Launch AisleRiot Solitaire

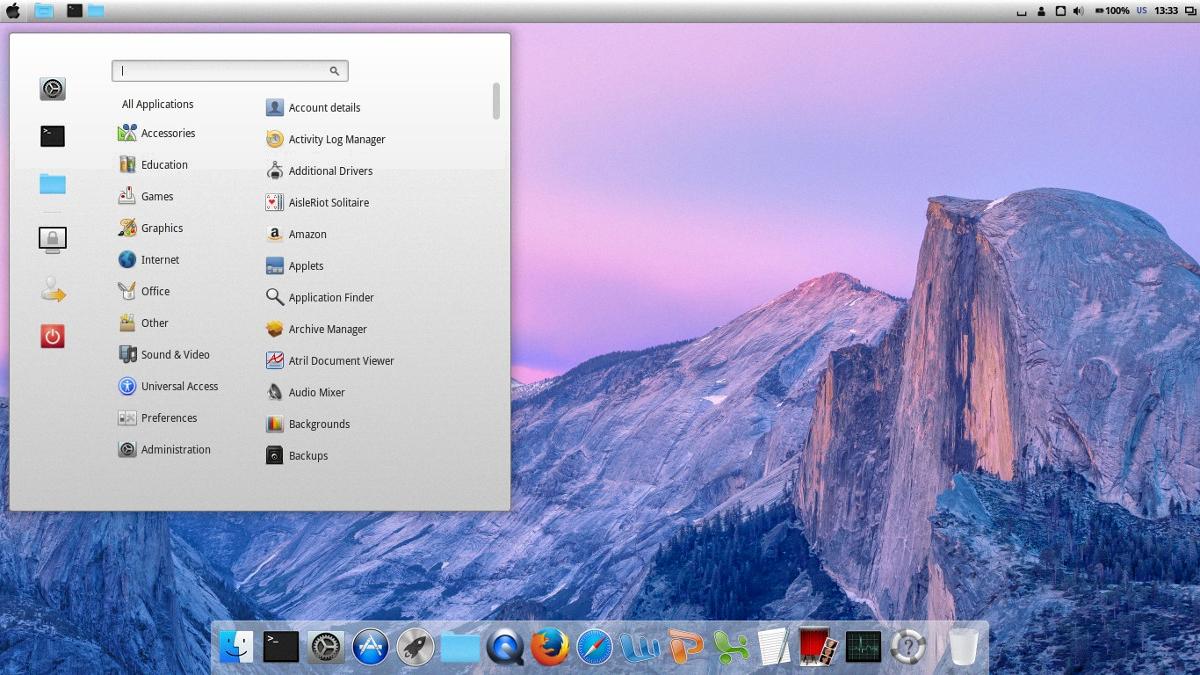pyautogui.click(x=328, y=202)
